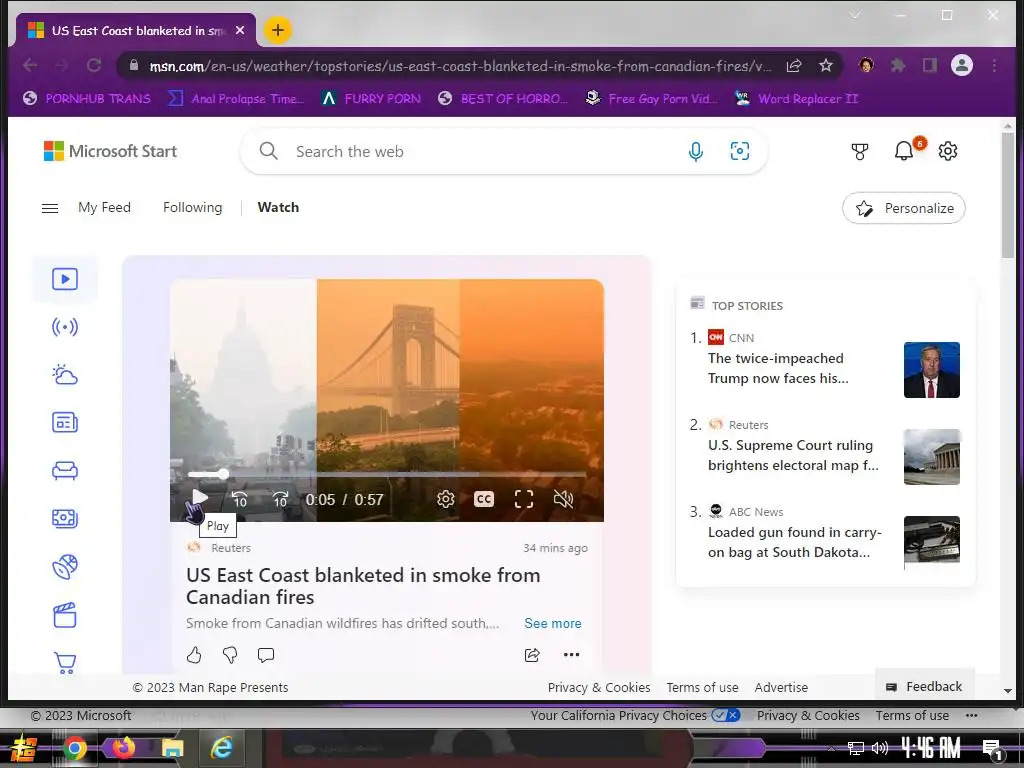Viewport: 1024px width, 768px height.
Task: Close the US East Coast tab
Action: point(240,30)
